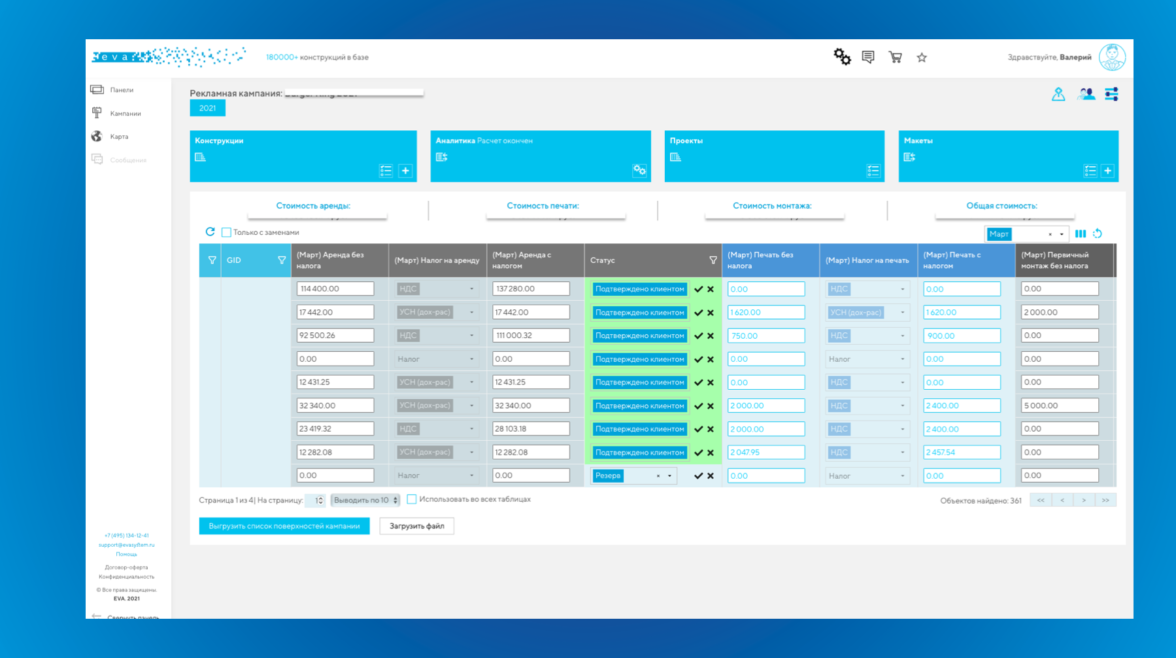
Task: Click the favorites star icon
Action: click(x=922, y=58)
